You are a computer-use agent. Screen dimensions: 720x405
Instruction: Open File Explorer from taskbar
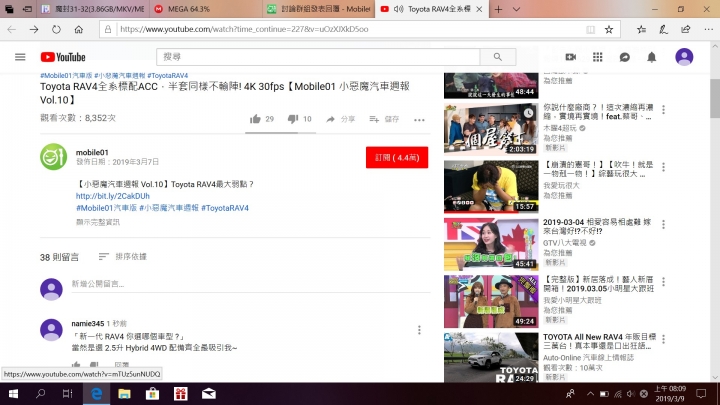pos(124,394)
